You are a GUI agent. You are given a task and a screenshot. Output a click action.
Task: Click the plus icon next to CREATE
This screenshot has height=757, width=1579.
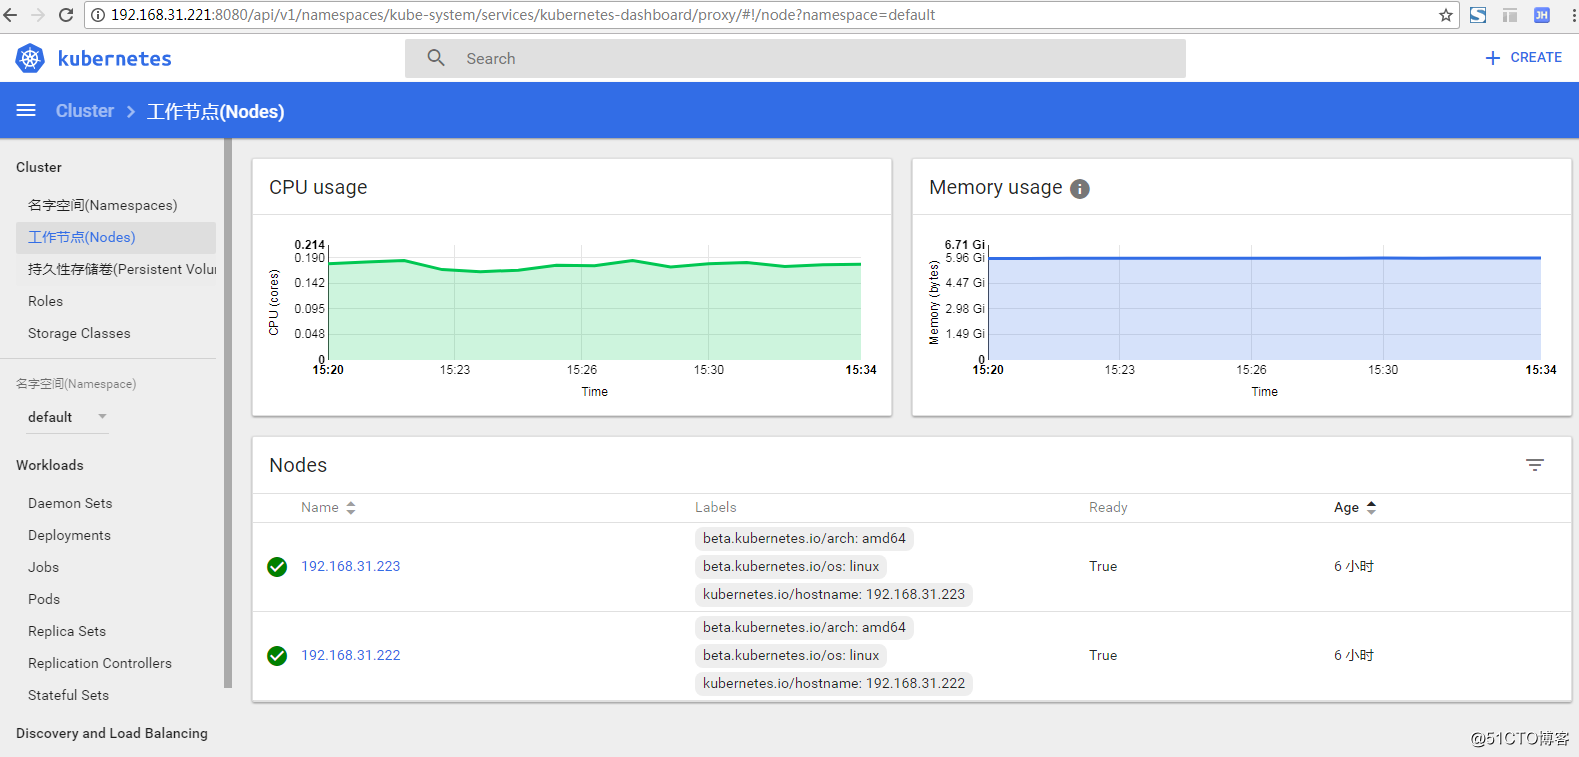coord(1493,58)
